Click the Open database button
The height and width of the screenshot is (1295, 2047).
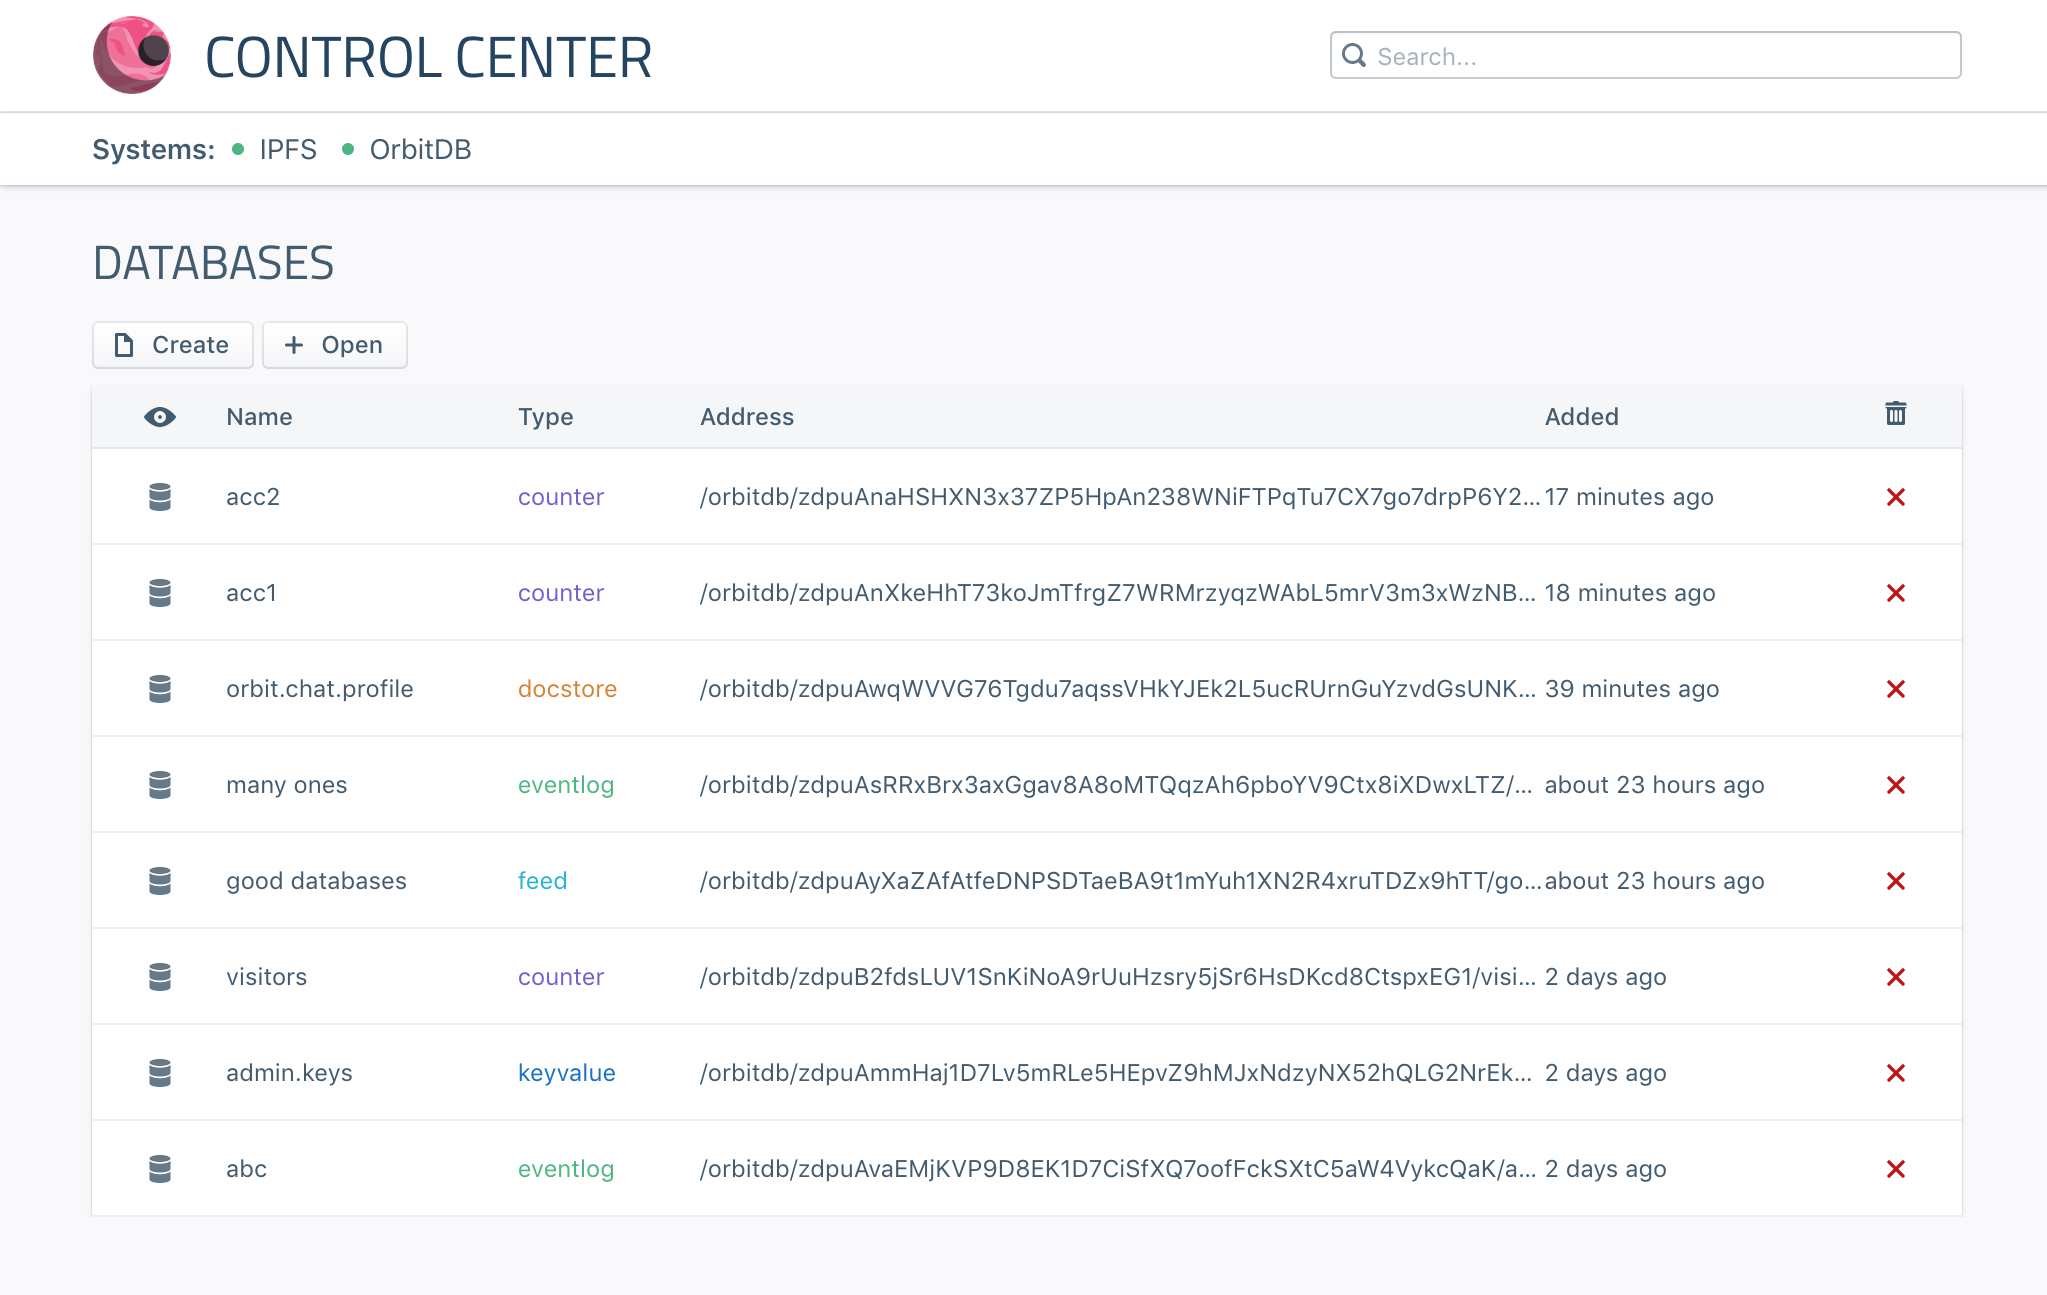point(334,345)
